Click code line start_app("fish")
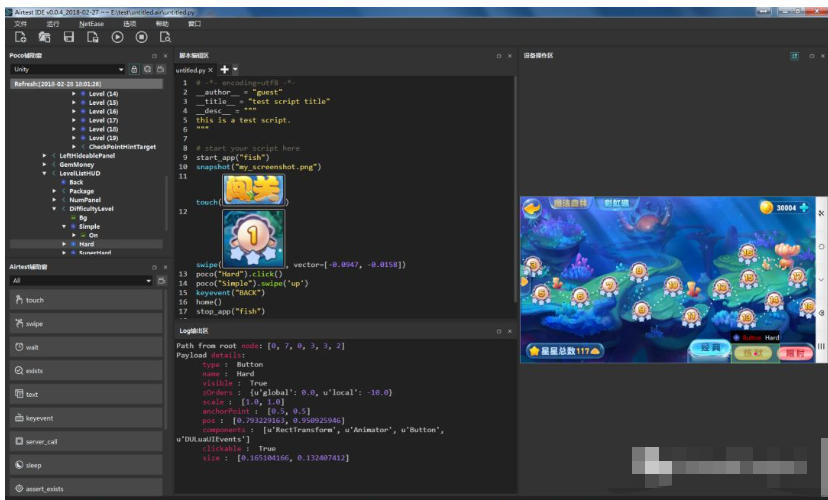 coord(233,157)
